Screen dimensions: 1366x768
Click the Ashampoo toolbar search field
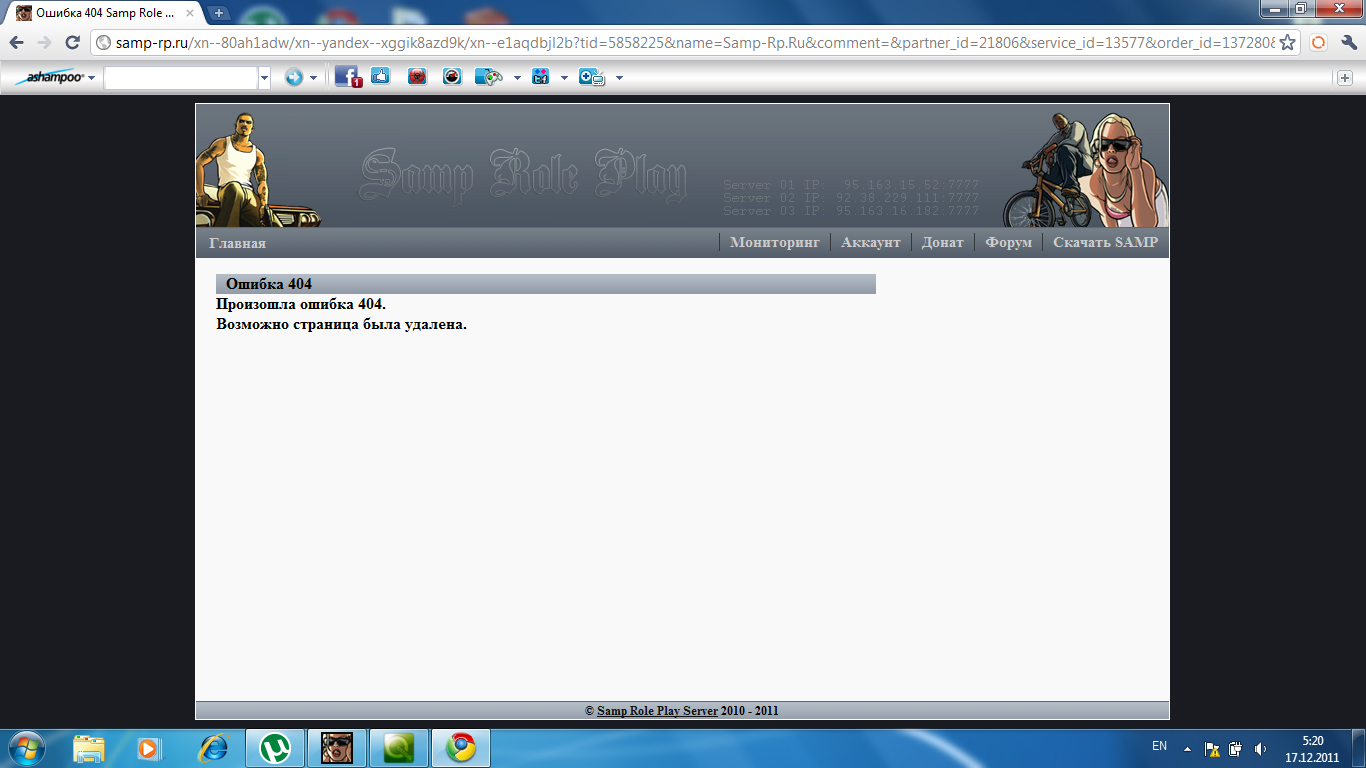pos(180,77)
